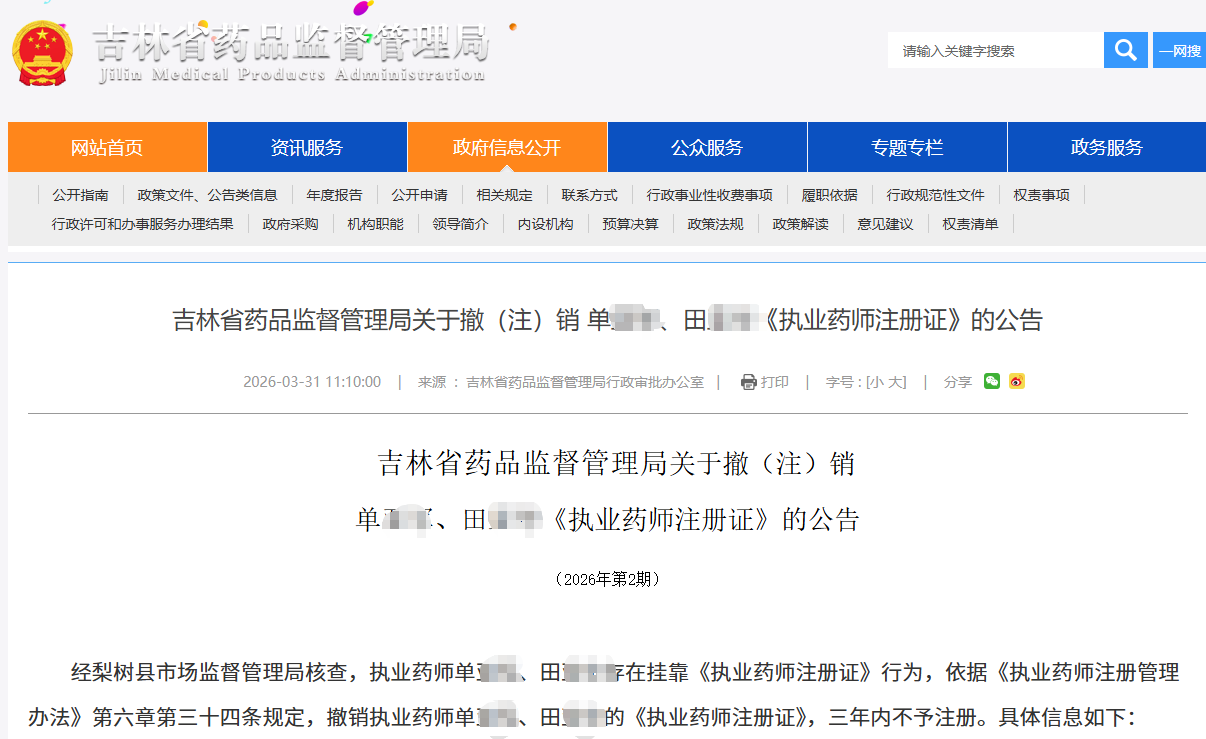Select the 政府信息公开 navigation tab
The height and width of the screenshot is (739, 1206).
tap(507, 147)
